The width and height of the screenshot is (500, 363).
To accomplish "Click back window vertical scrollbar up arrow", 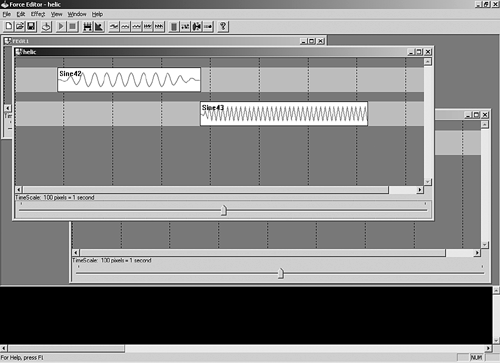I will 485,125.
